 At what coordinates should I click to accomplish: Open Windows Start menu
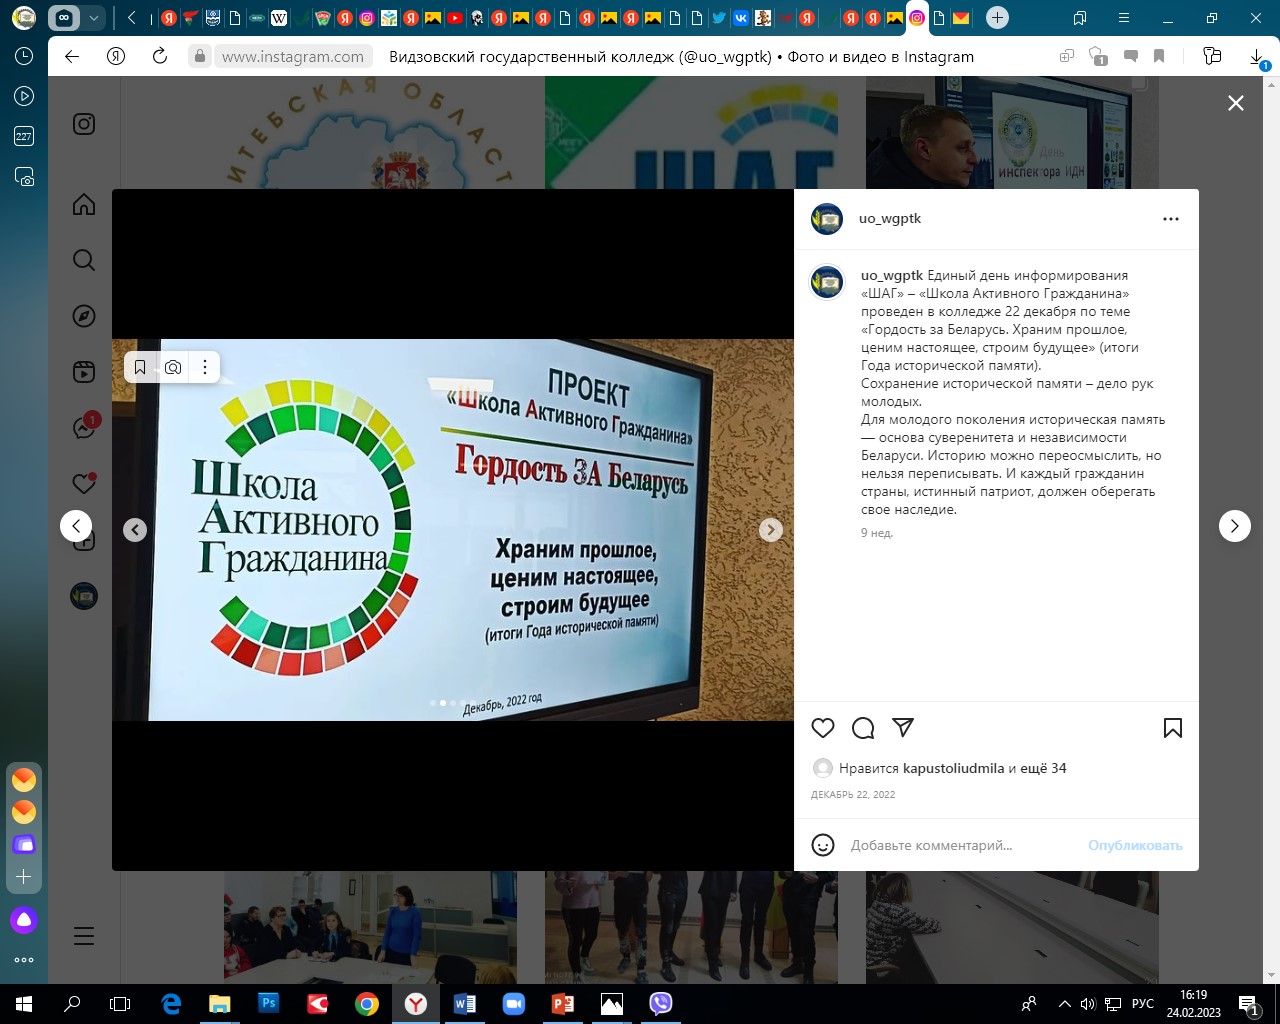pos(24,1004)
